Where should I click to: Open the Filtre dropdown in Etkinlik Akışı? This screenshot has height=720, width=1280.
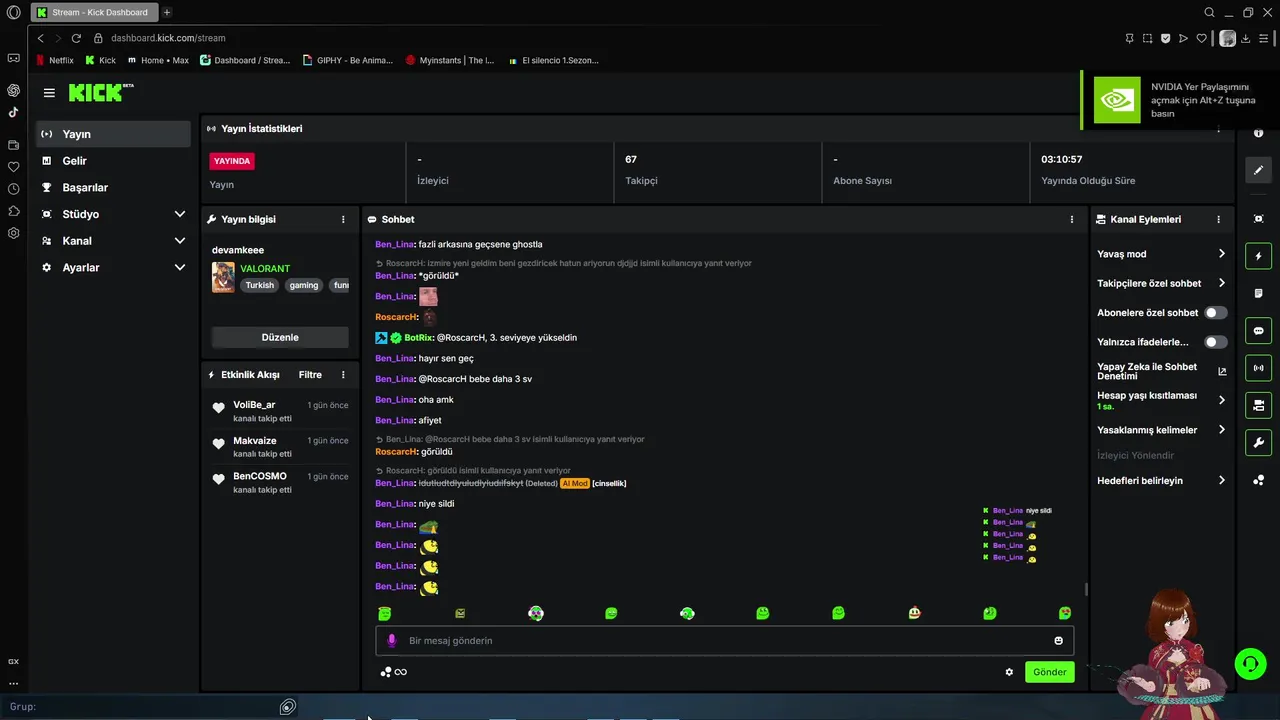click(310, 375)
